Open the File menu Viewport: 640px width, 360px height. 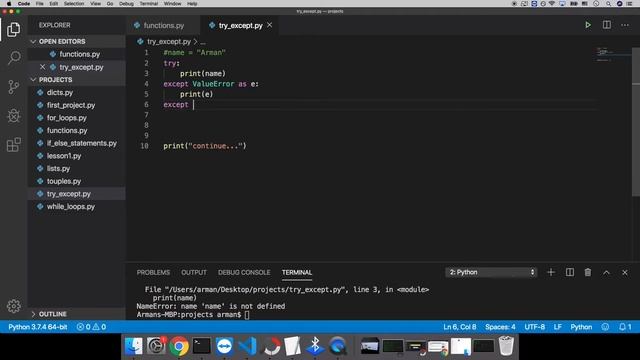[x=40, y=4]
